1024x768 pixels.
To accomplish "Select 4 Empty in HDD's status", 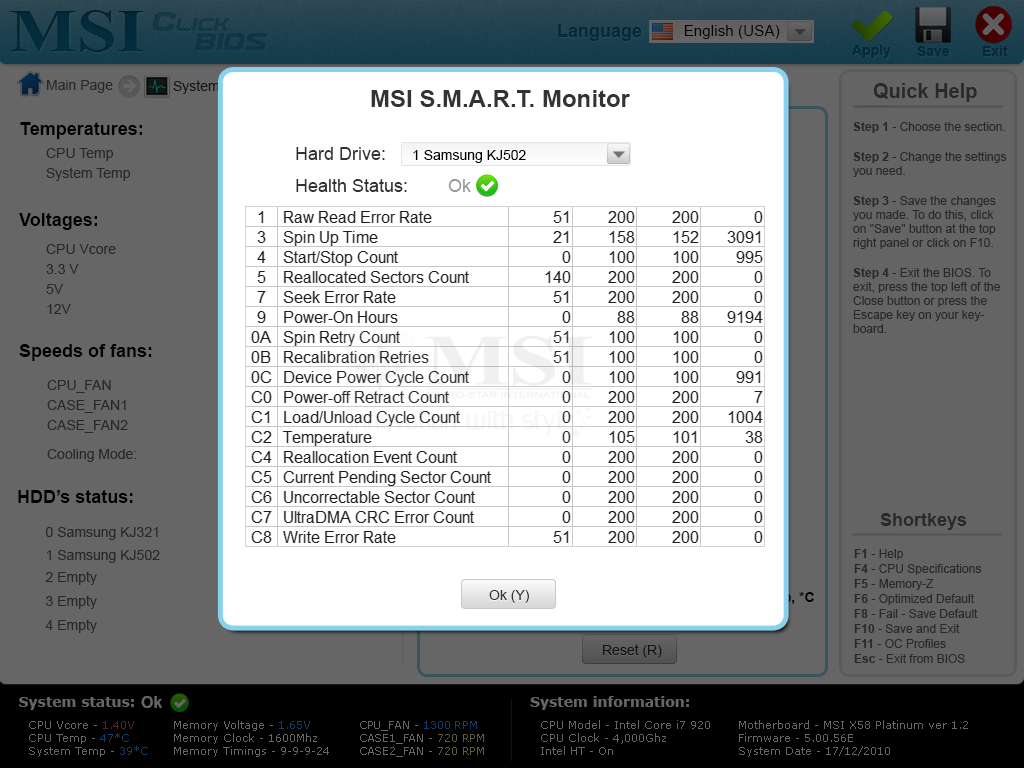I will click(71, 625).
